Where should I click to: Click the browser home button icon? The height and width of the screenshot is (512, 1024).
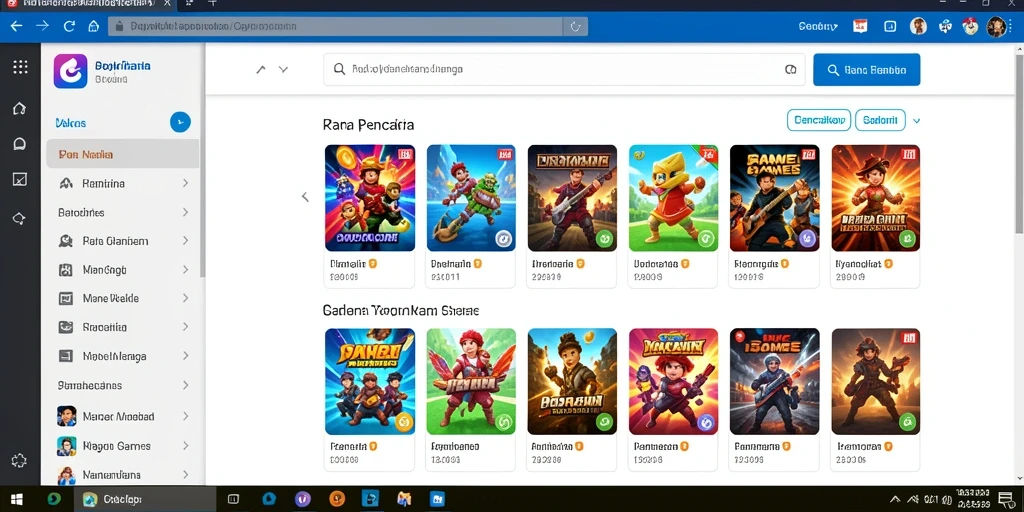[x=93, y=26]
